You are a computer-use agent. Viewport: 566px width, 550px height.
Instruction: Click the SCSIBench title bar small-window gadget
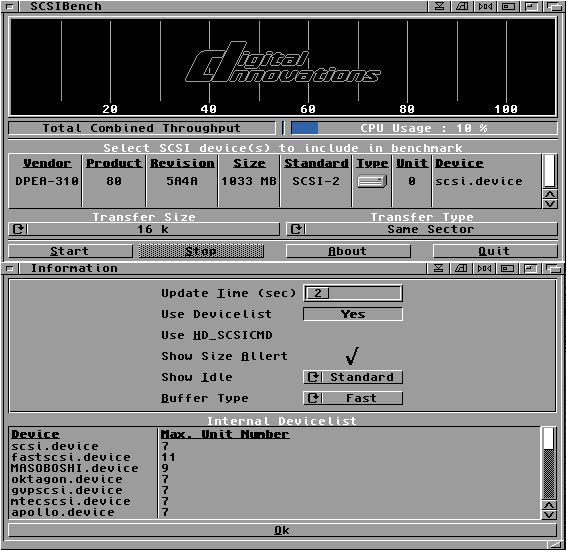tap(531, 6)
